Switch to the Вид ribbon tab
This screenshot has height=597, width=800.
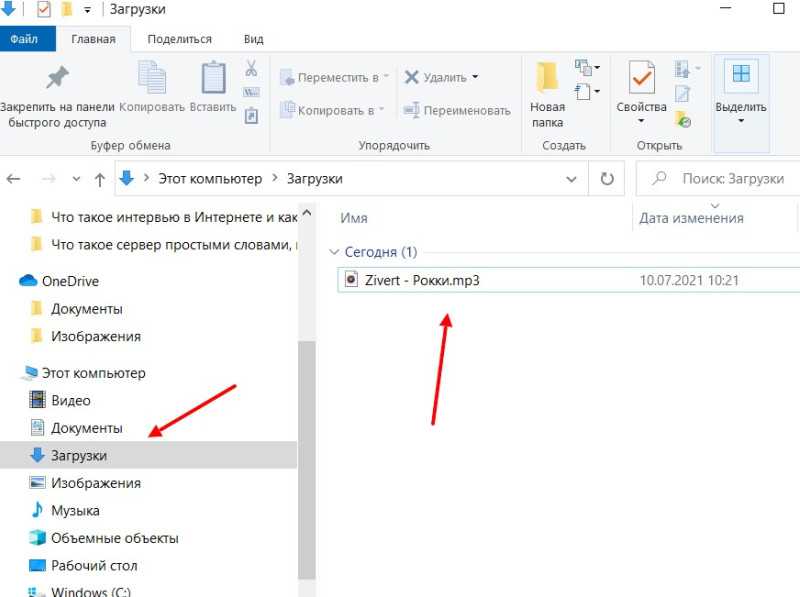coord(254,39)
